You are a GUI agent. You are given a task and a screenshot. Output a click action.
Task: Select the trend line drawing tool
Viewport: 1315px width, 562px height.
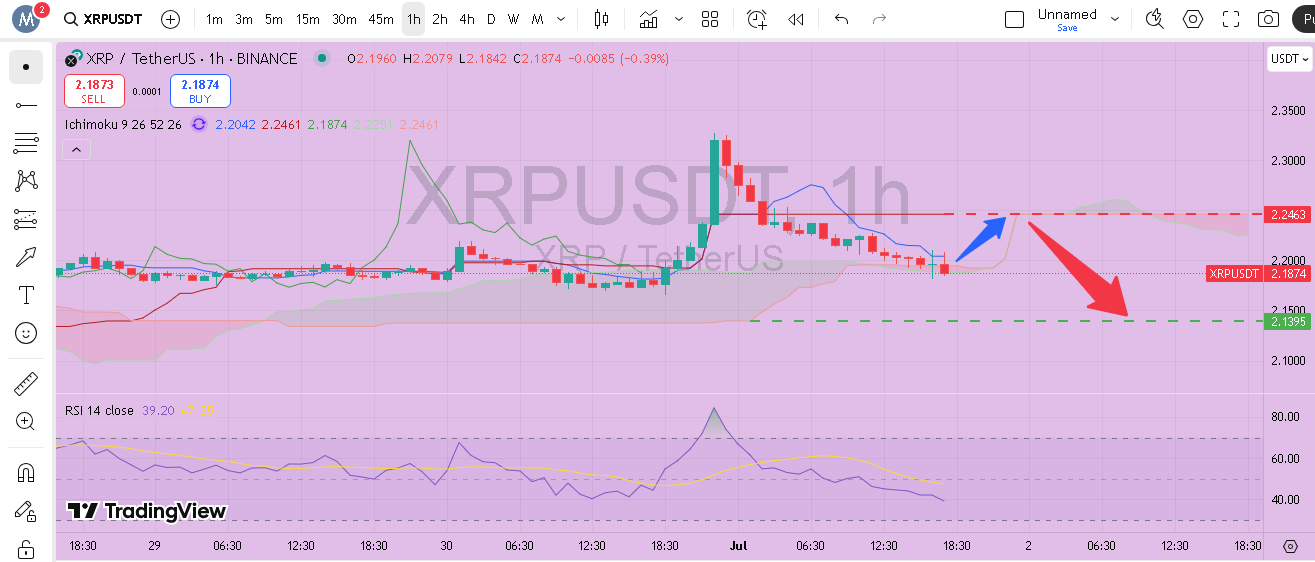26,105
